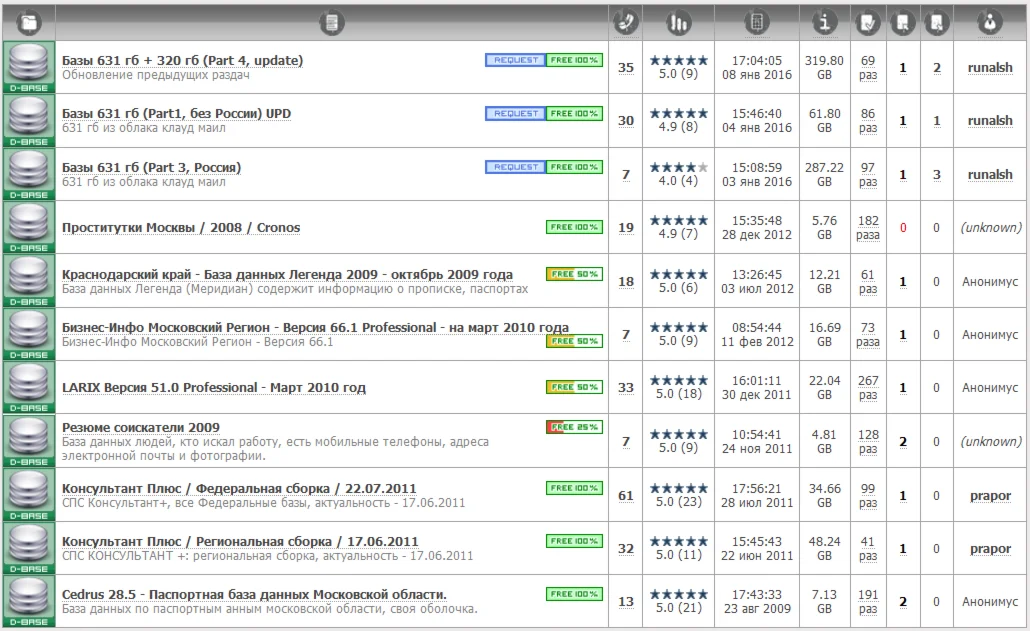Viewport: 1030px width, 631px height.
Task: Open uploader prapor on Федеральная сборка row
Action: (x=990, y=496)
